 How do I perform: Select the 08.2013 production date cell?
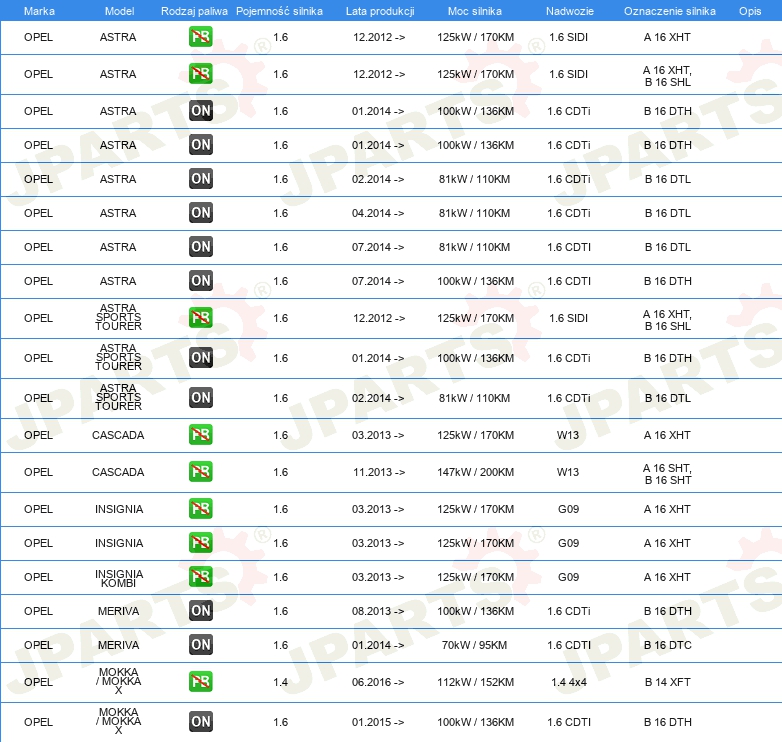point(378,611)
